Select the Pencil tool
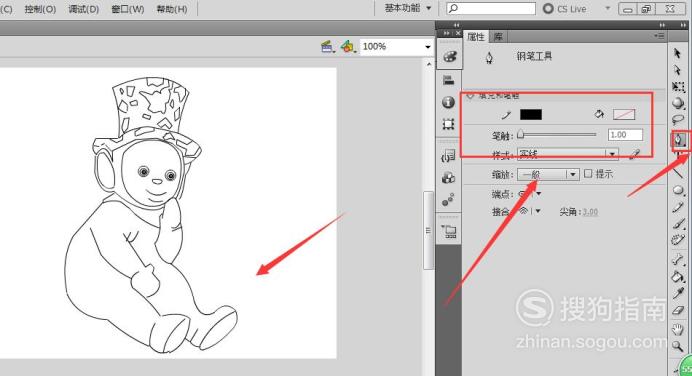This screenshot has width=692, height=376. [678, 207]
